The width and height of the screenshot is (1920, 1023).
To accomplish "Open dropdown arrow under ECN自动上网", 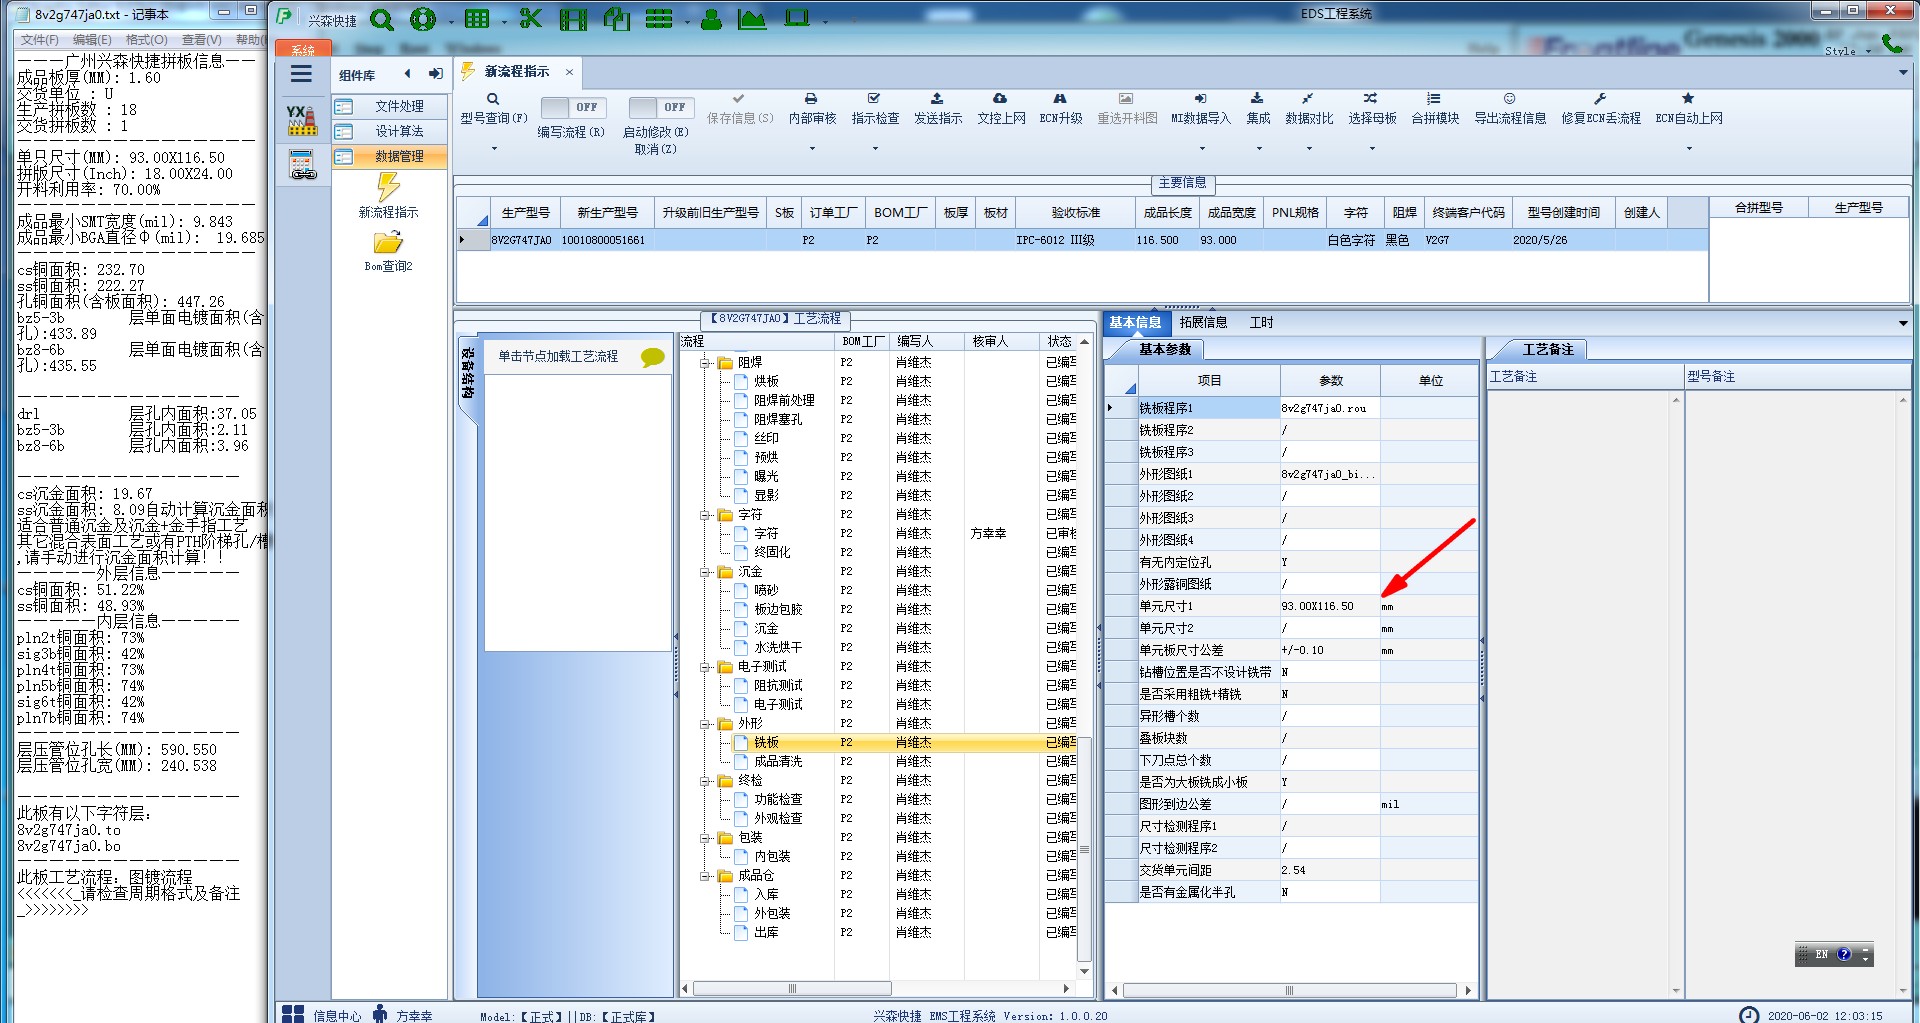I will click(1689, 149).
